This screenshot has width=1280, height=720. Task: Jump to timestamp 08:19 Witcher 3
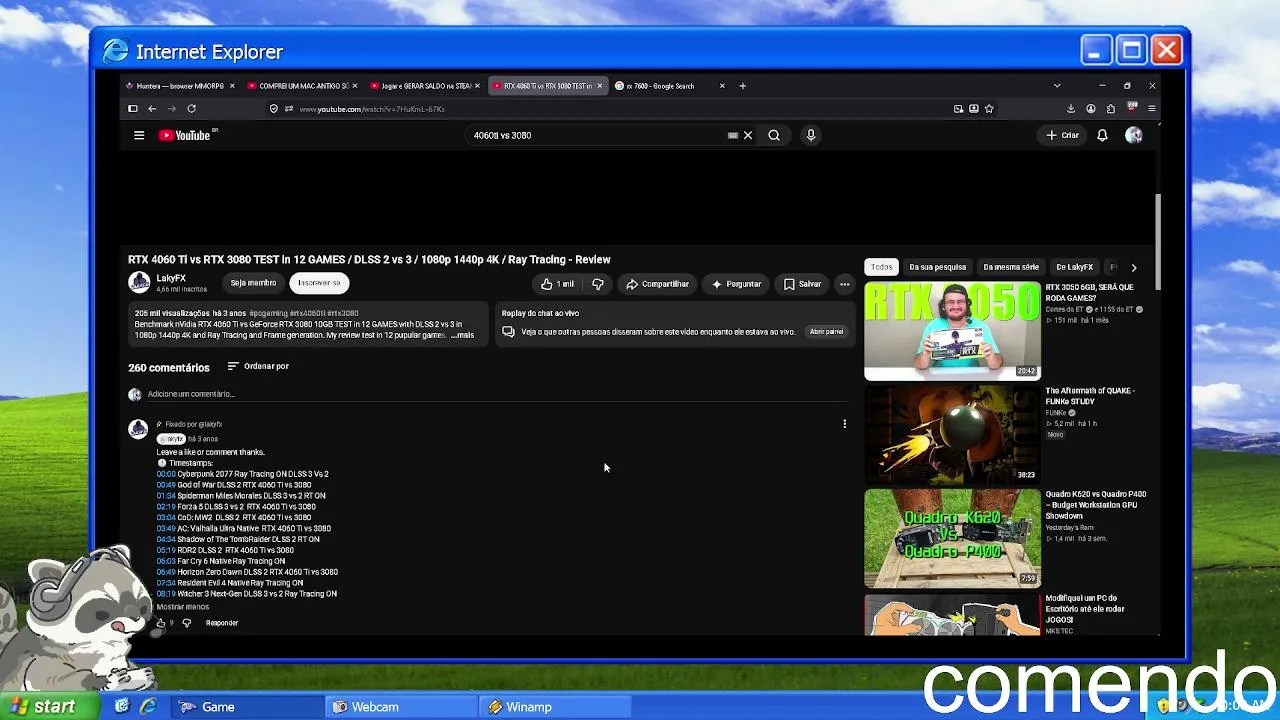click(166, 594)
